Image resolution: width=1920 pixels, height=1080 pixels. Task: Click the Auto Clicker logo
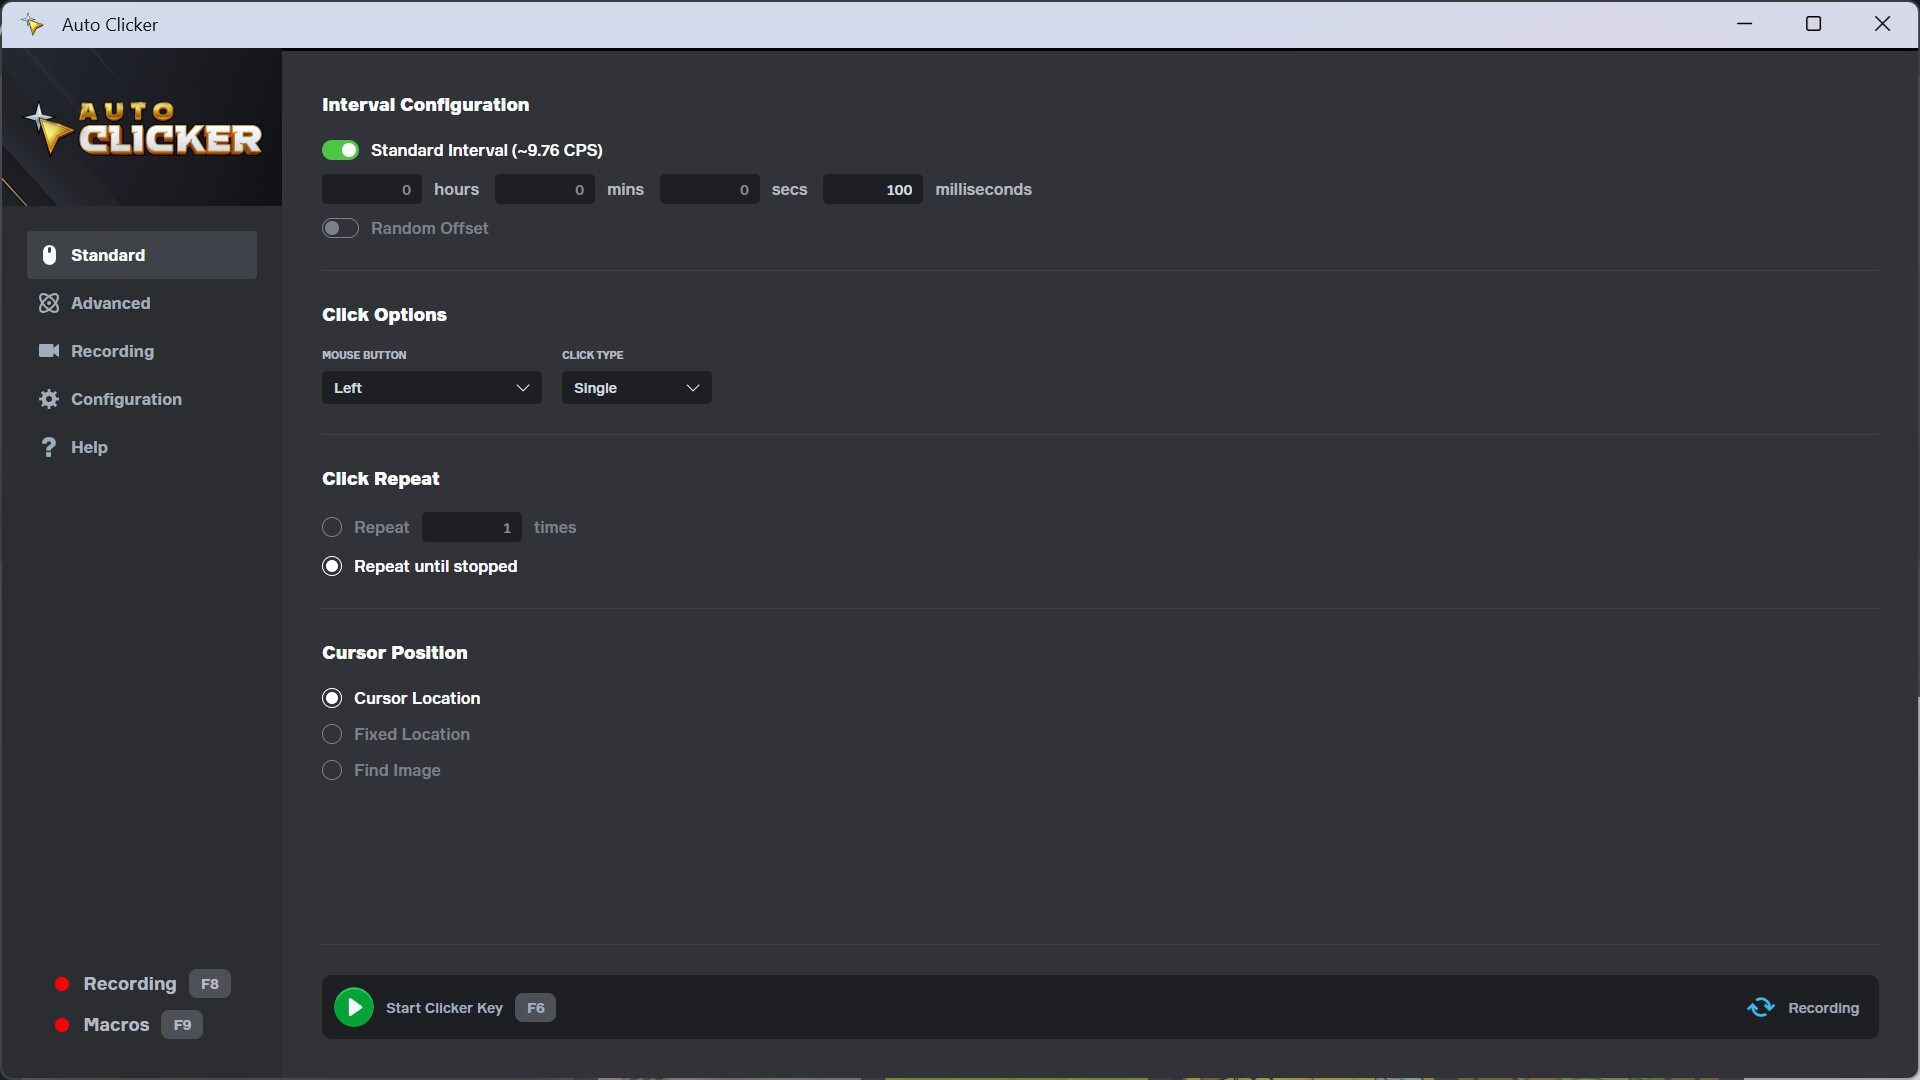click(x=141, y=128)
